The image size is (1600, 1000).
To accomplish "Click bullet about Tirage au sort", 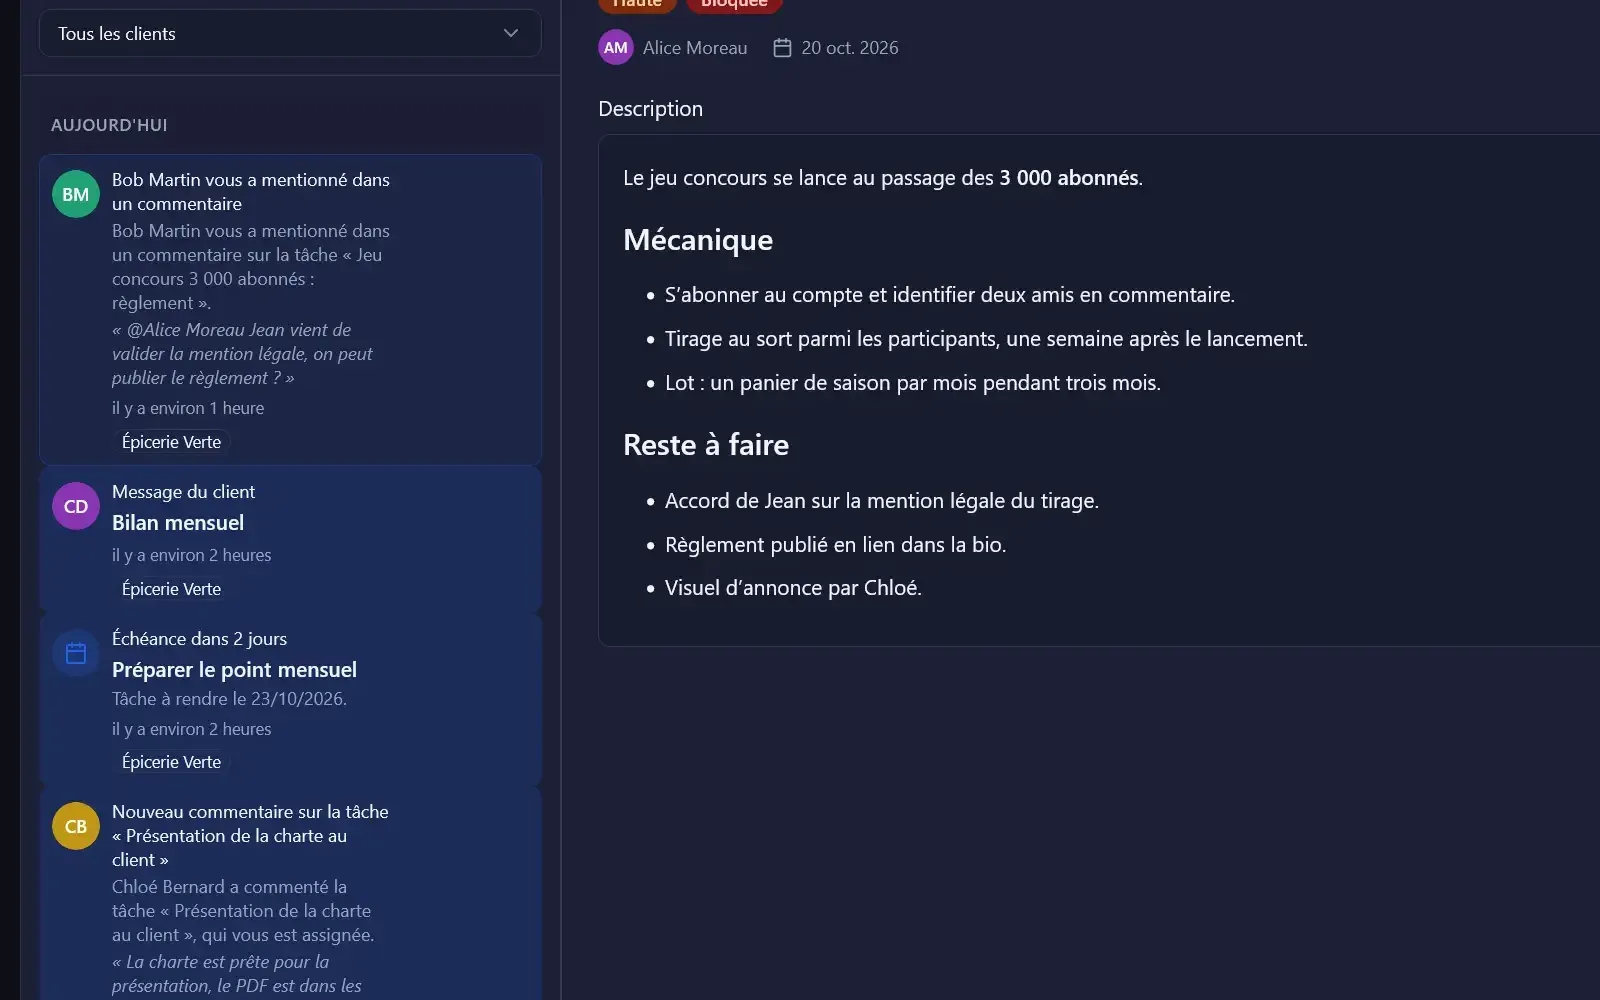I will (986, 339).
